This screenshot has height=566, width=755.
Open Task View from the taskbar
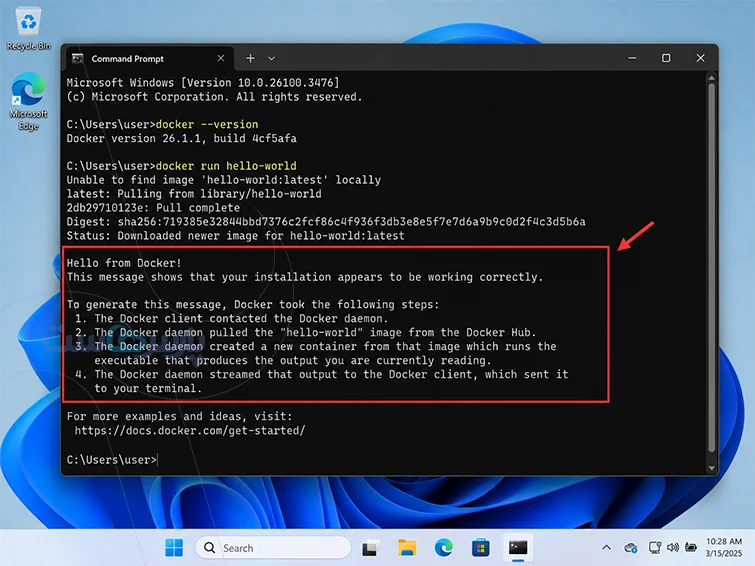pyautogui.click(x=371, y=548)
